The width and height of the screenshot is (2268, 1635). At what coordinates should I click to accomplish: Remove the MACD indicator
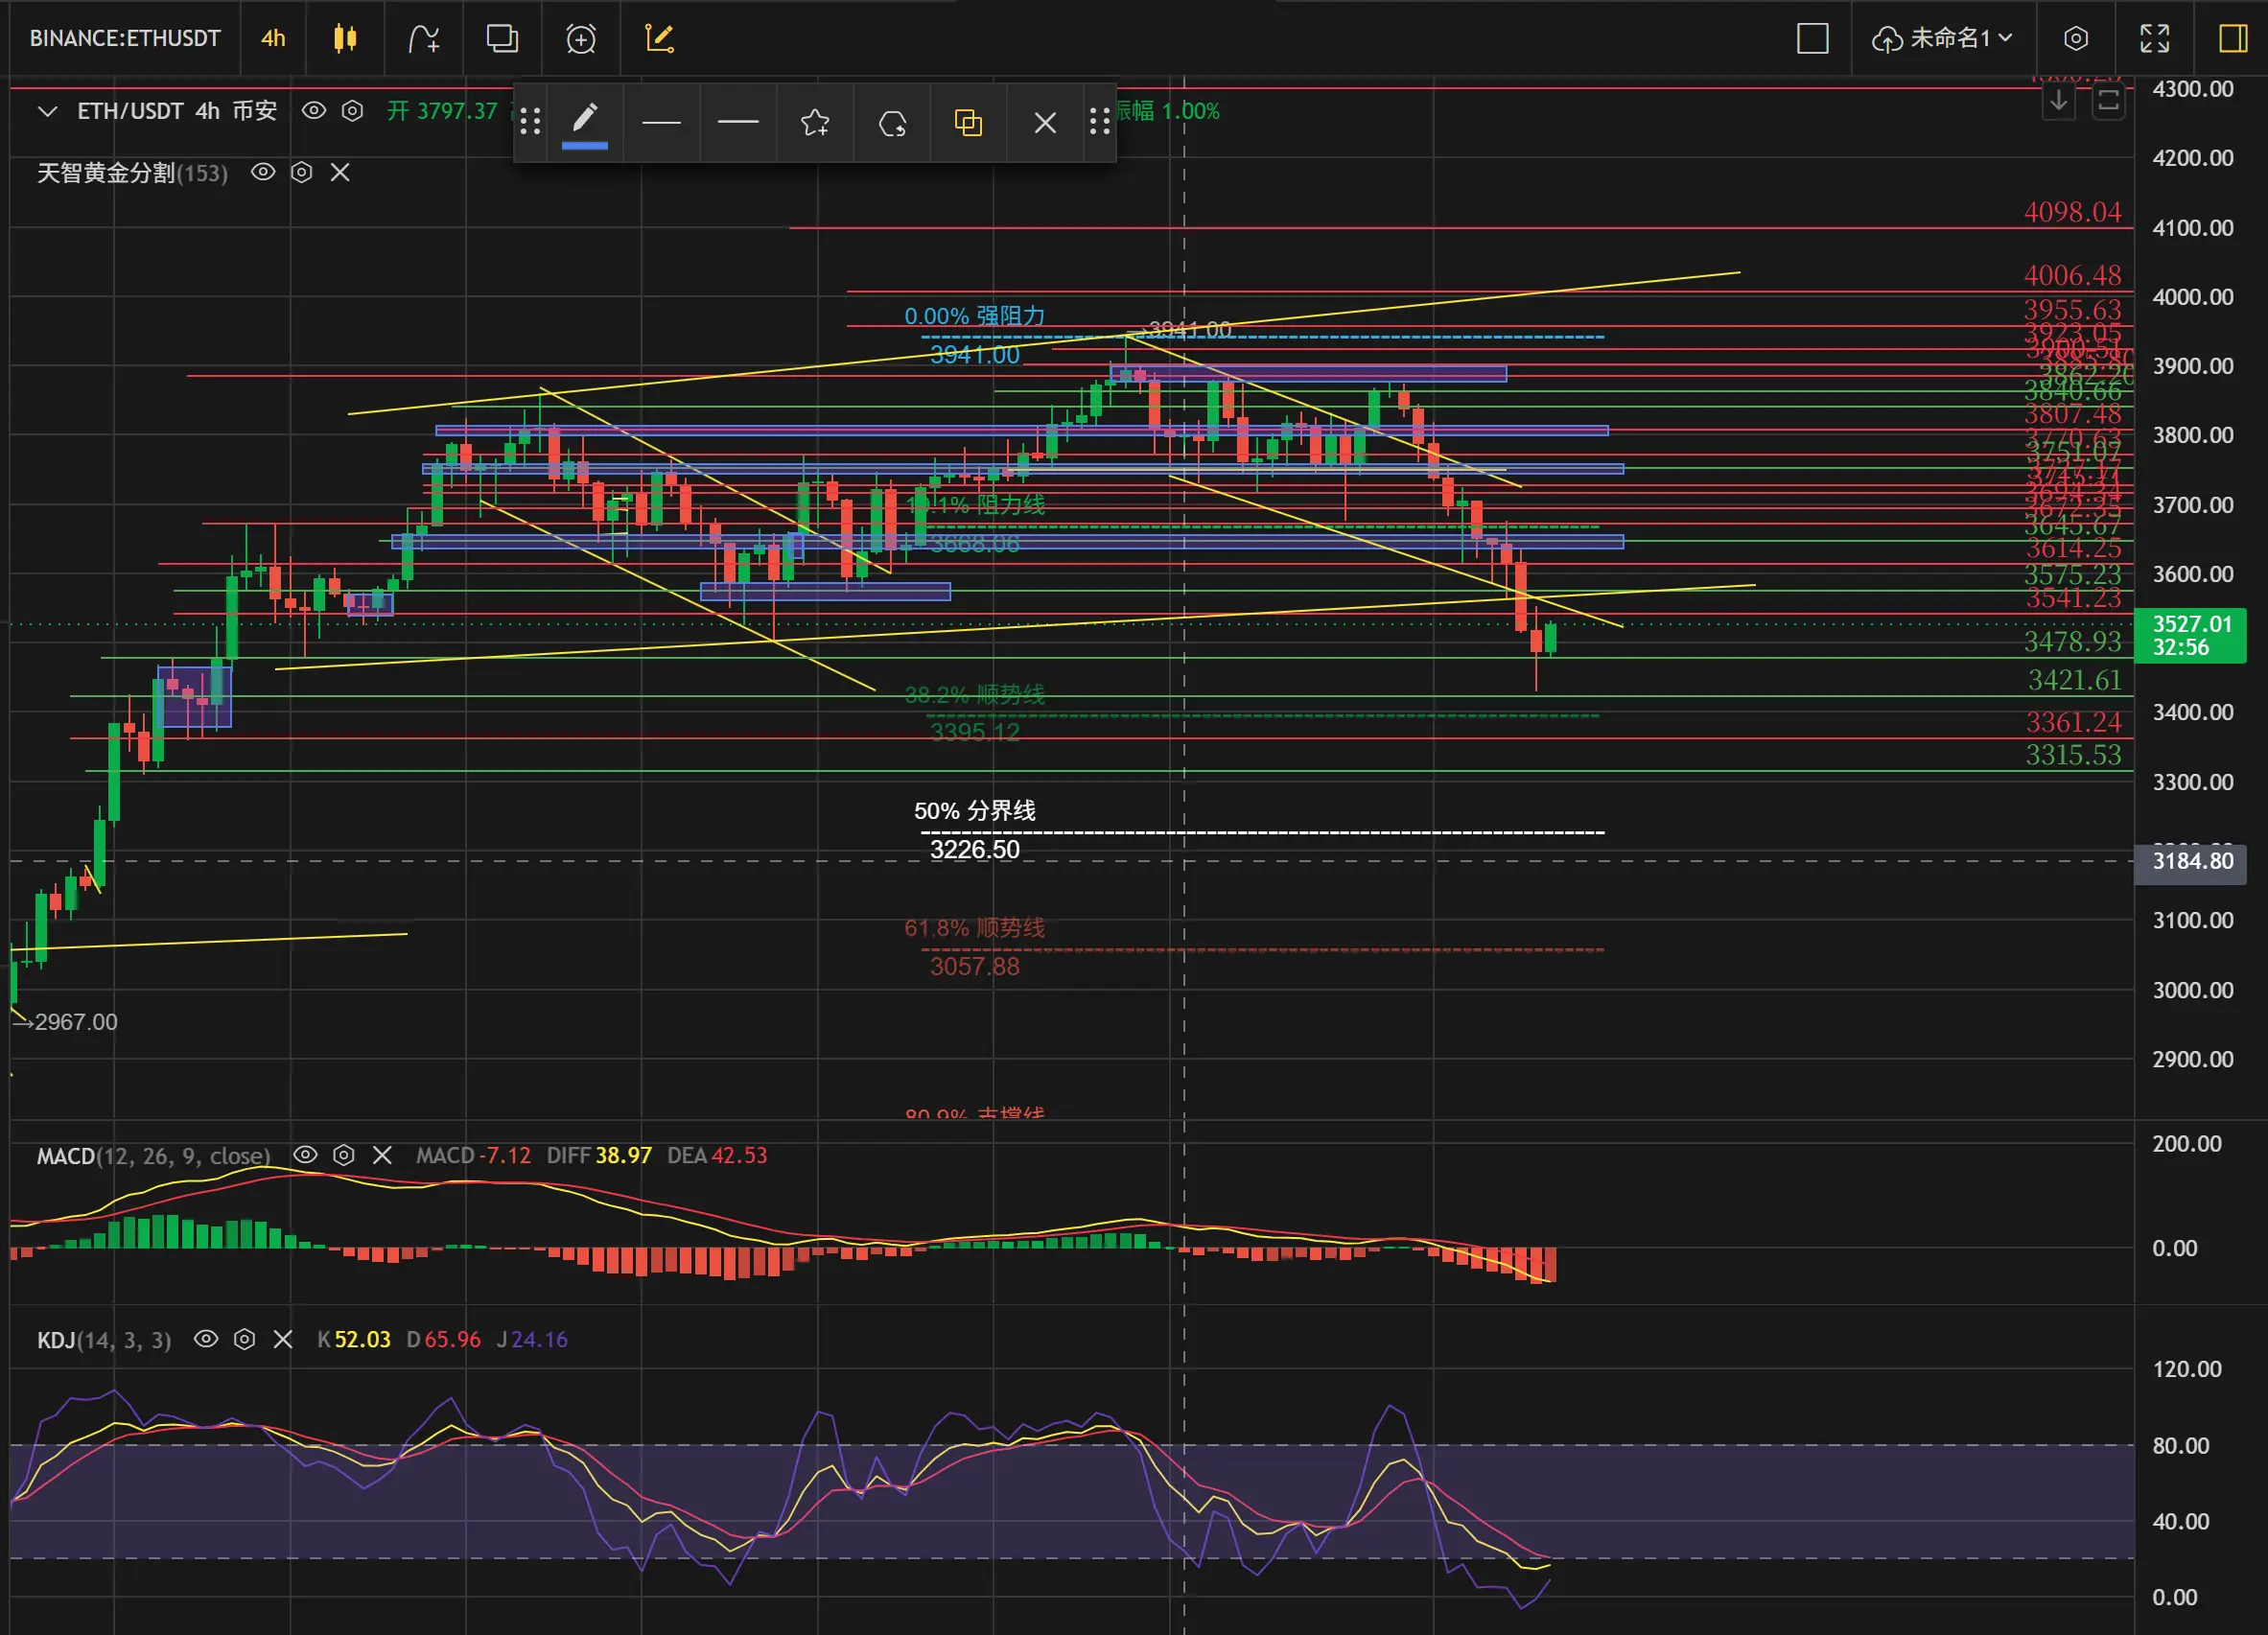382,1155
